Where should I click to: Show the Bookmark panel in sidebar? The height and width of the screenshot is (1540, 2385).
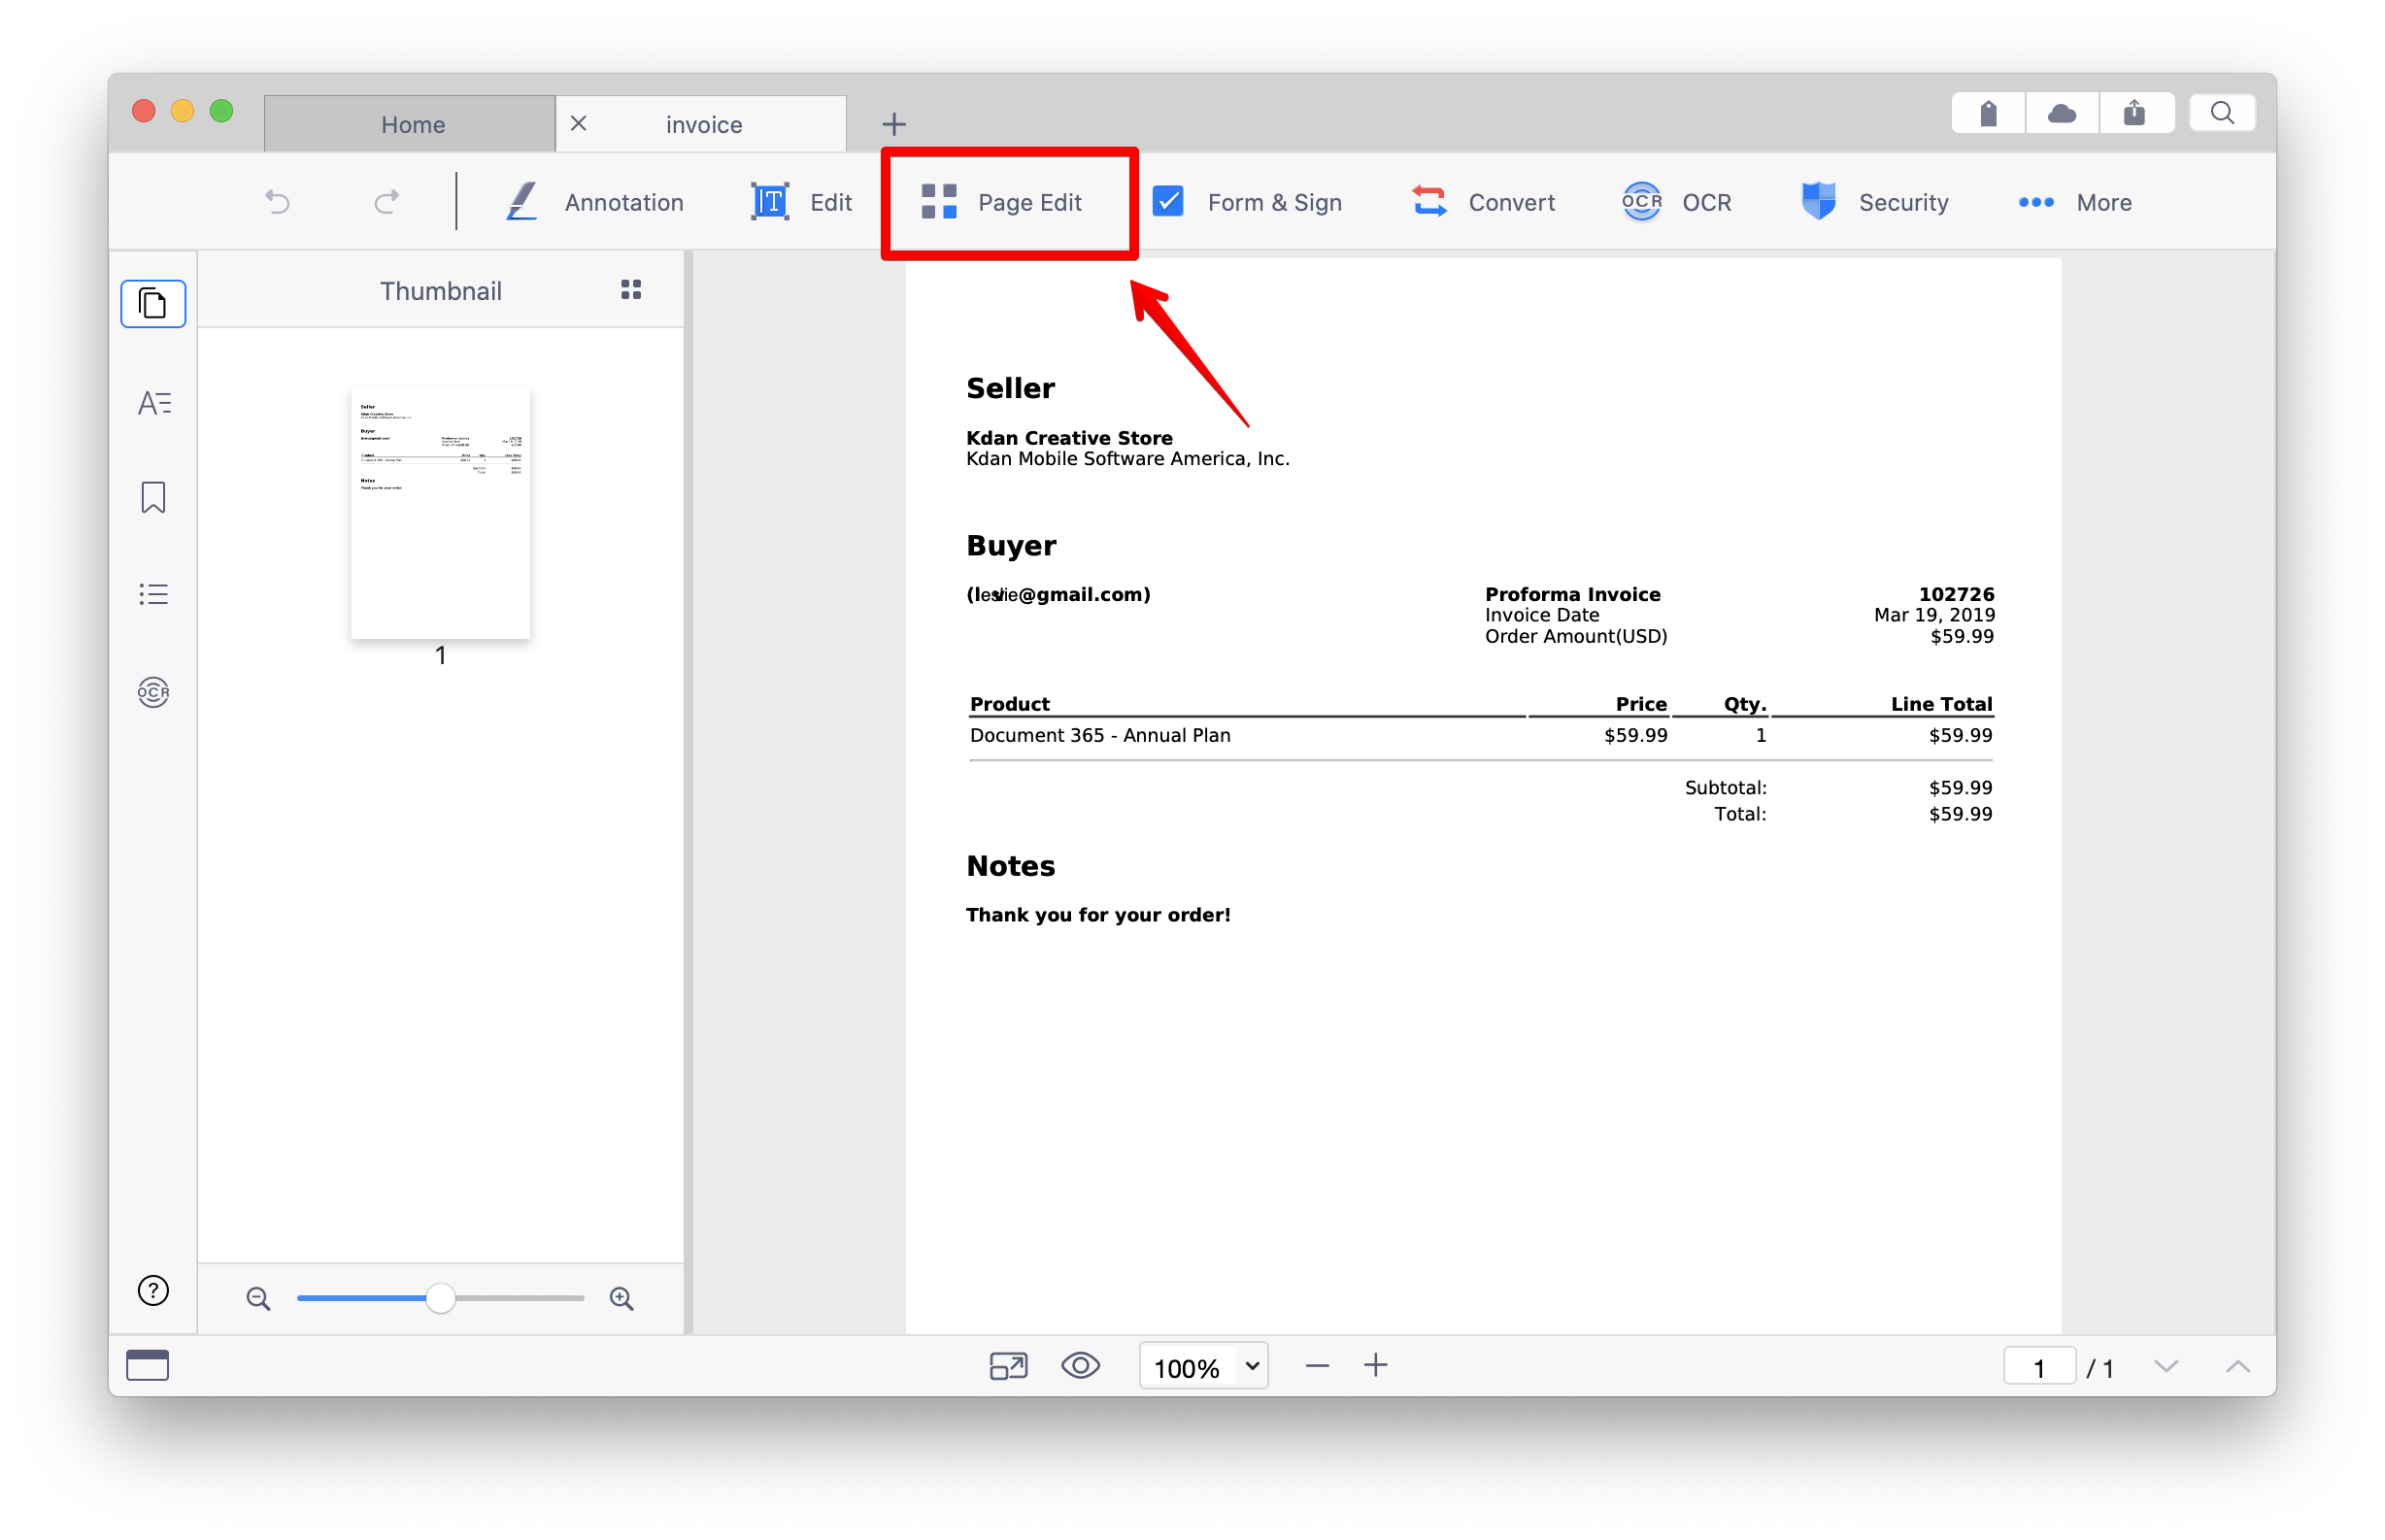pos(153,497)
